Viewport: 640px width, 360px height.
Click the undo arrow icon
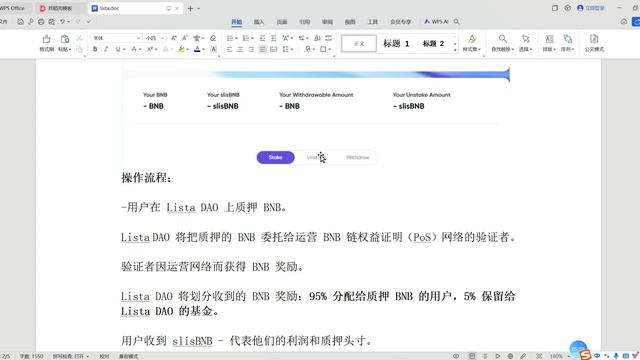(x=62, y=22)
